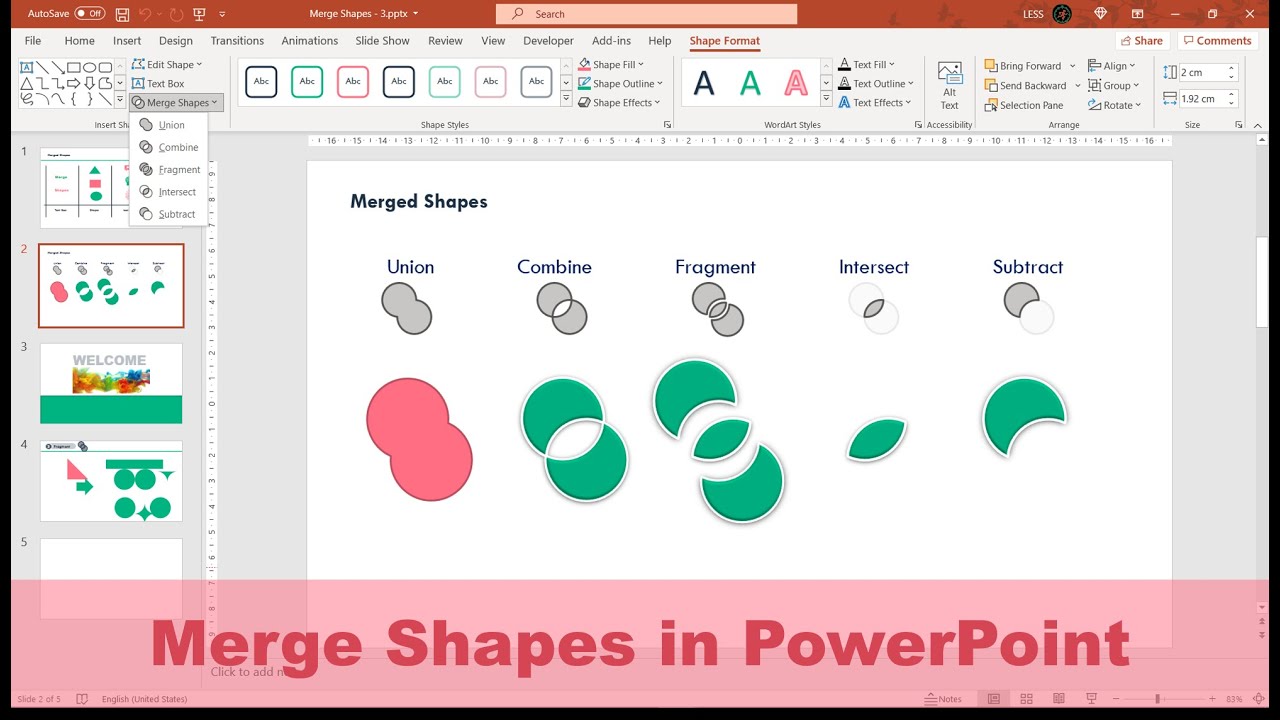Choose Subtract from Merge Shapes menu
1280x720 pixels.
168,214
